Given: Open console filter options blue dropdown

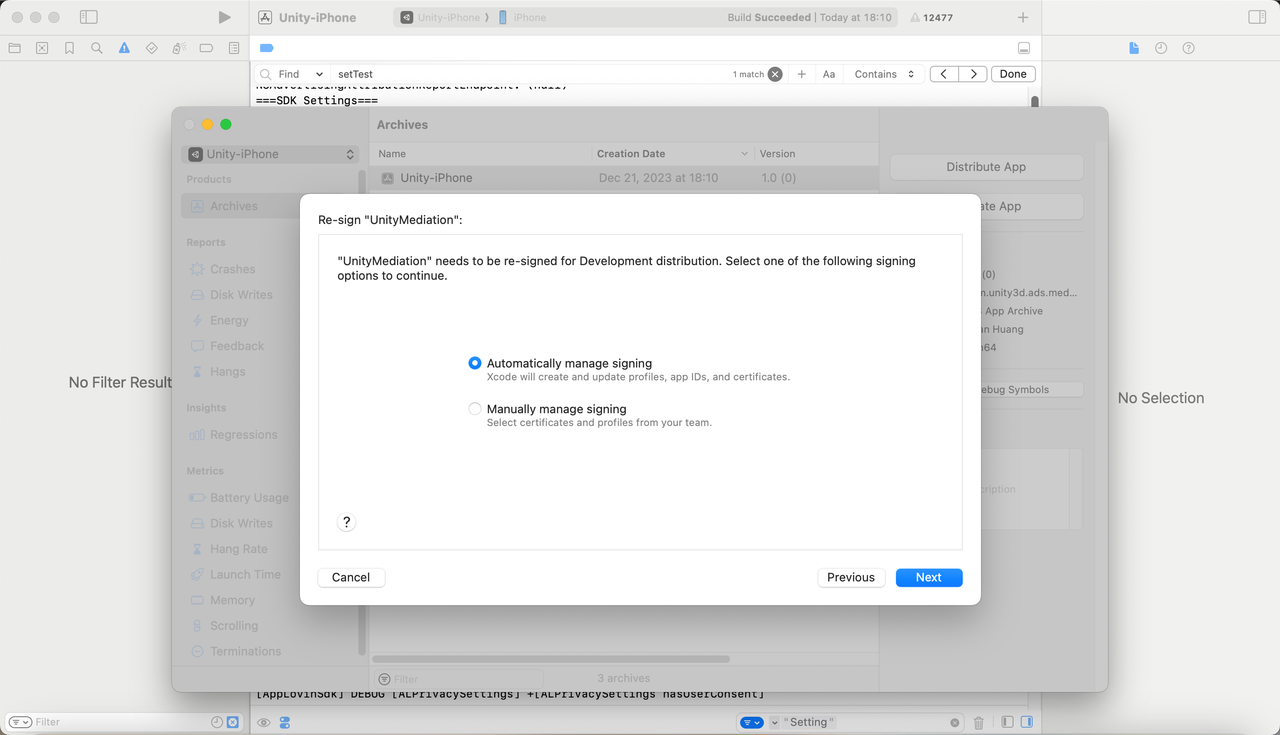Looking at the screenshot, I should pyautogui.click(x=752, y=722).
